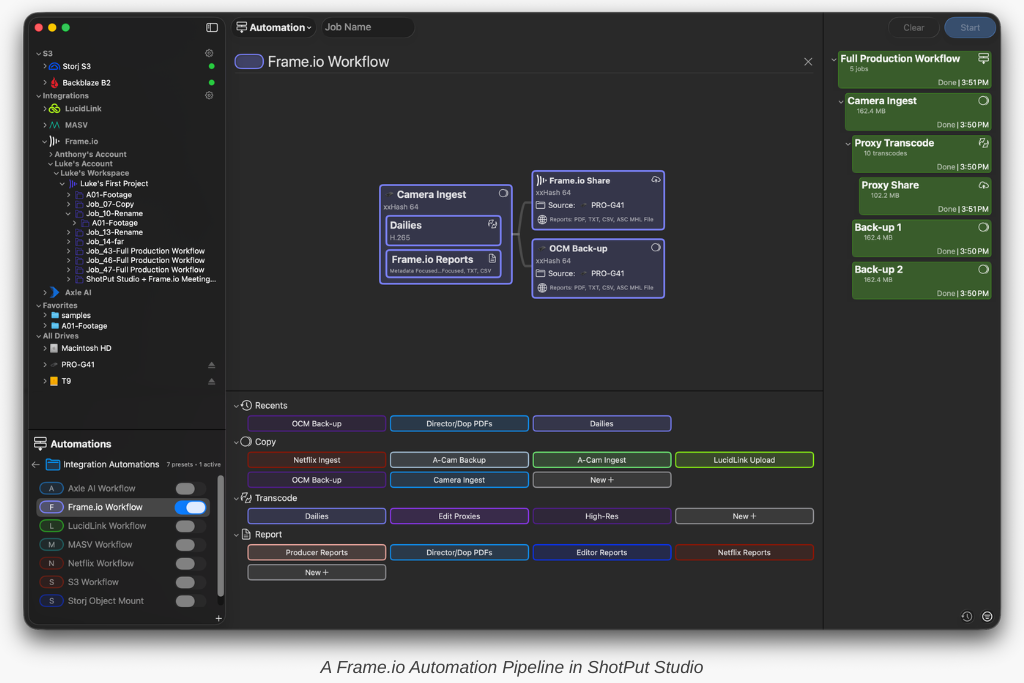Close the Frame.io Workflow editor
The width and height of the screenshot is (1024, 683).
tap(808, 62)
